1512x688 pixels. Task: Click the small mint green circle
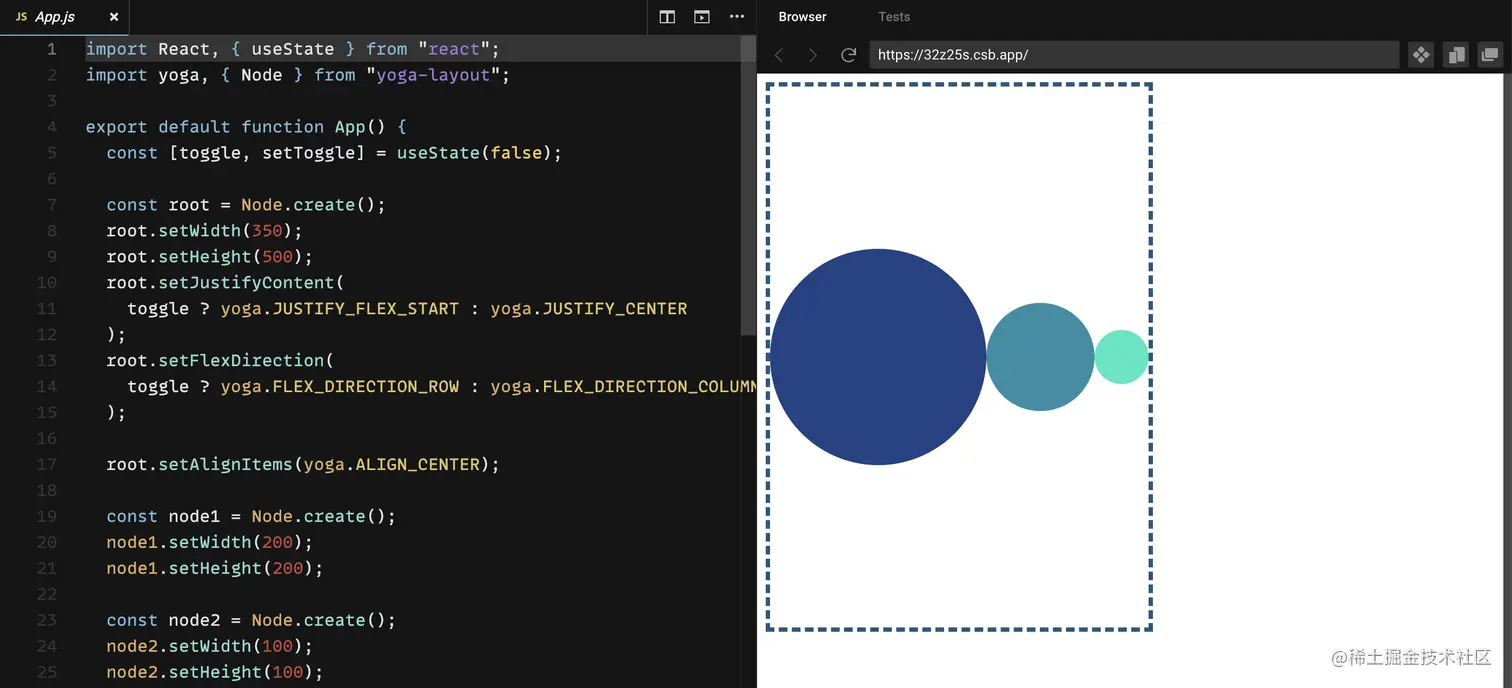tap(1121, 357)
